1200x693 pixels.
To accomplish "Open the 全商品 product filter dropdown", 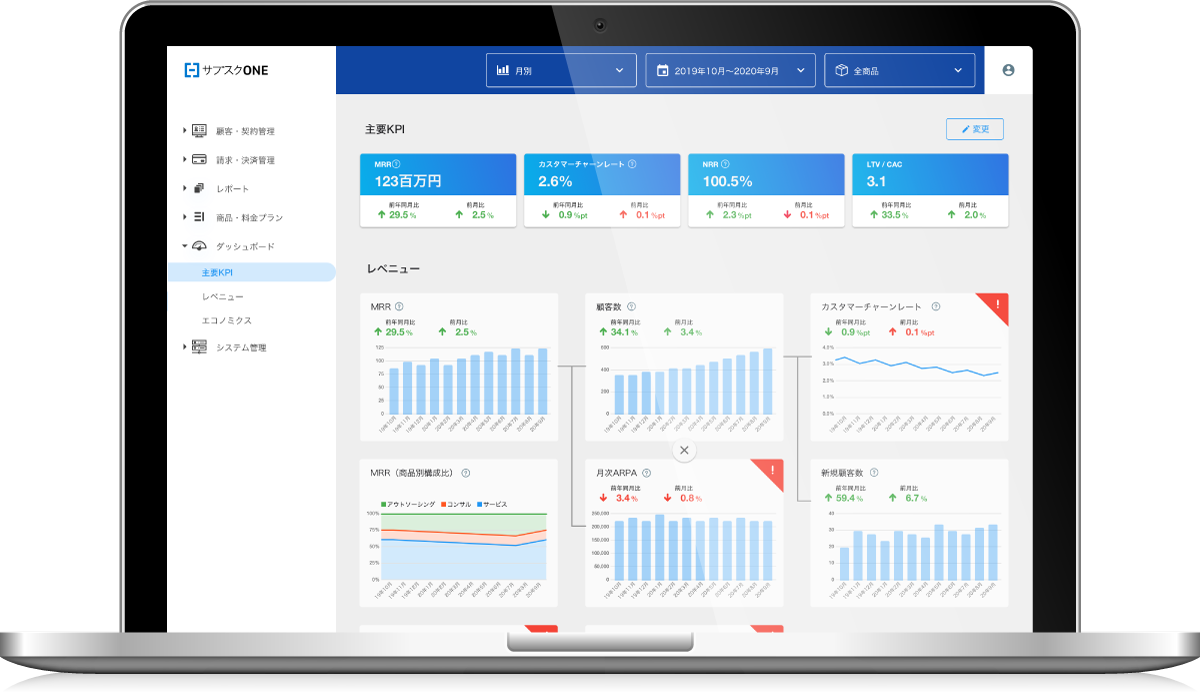I will click(899, 70).
